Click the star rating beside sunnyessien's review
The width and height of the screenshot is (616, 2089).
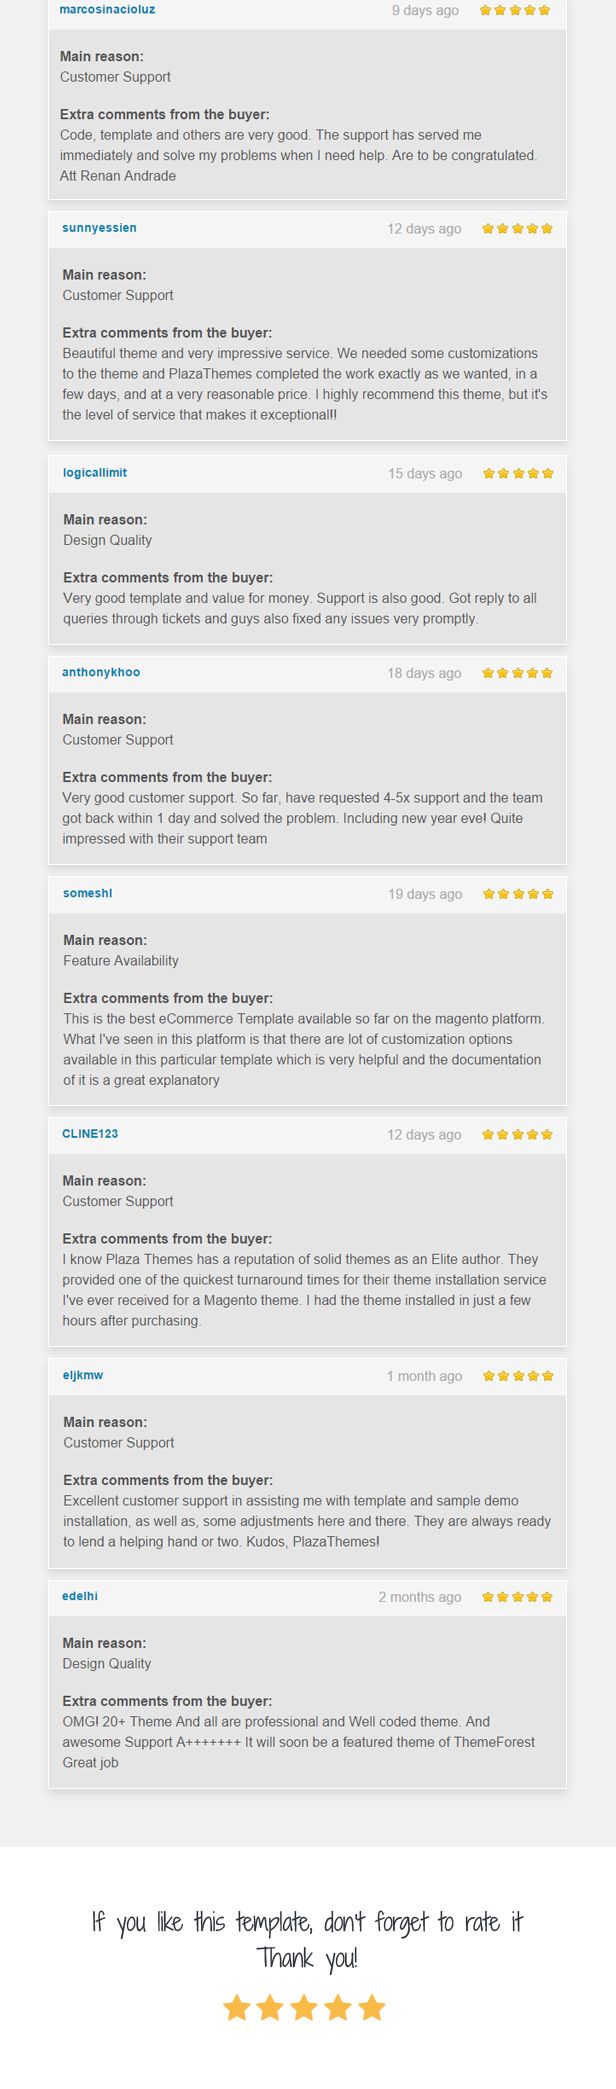coord(517,228)
